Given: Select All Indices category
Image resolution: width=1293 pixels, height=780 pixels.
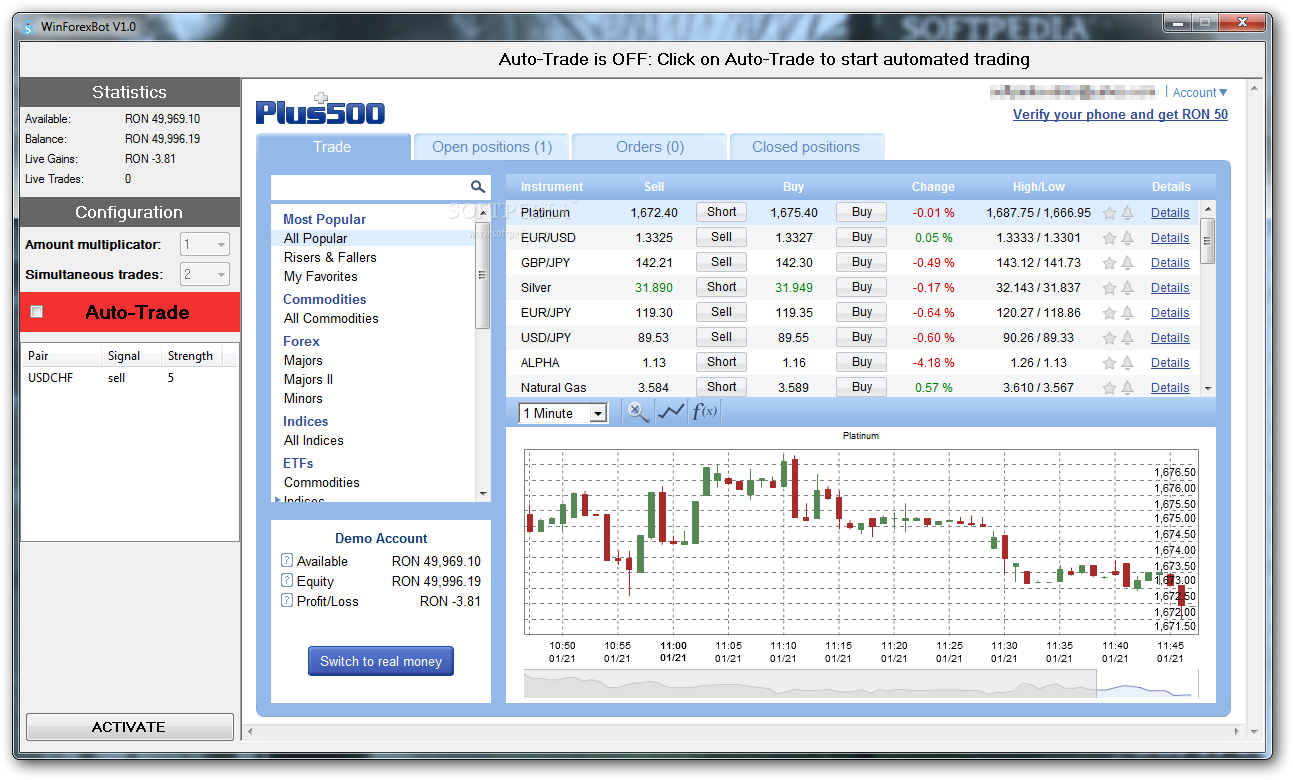Looking at the screenshot, I should click(314, 440).
